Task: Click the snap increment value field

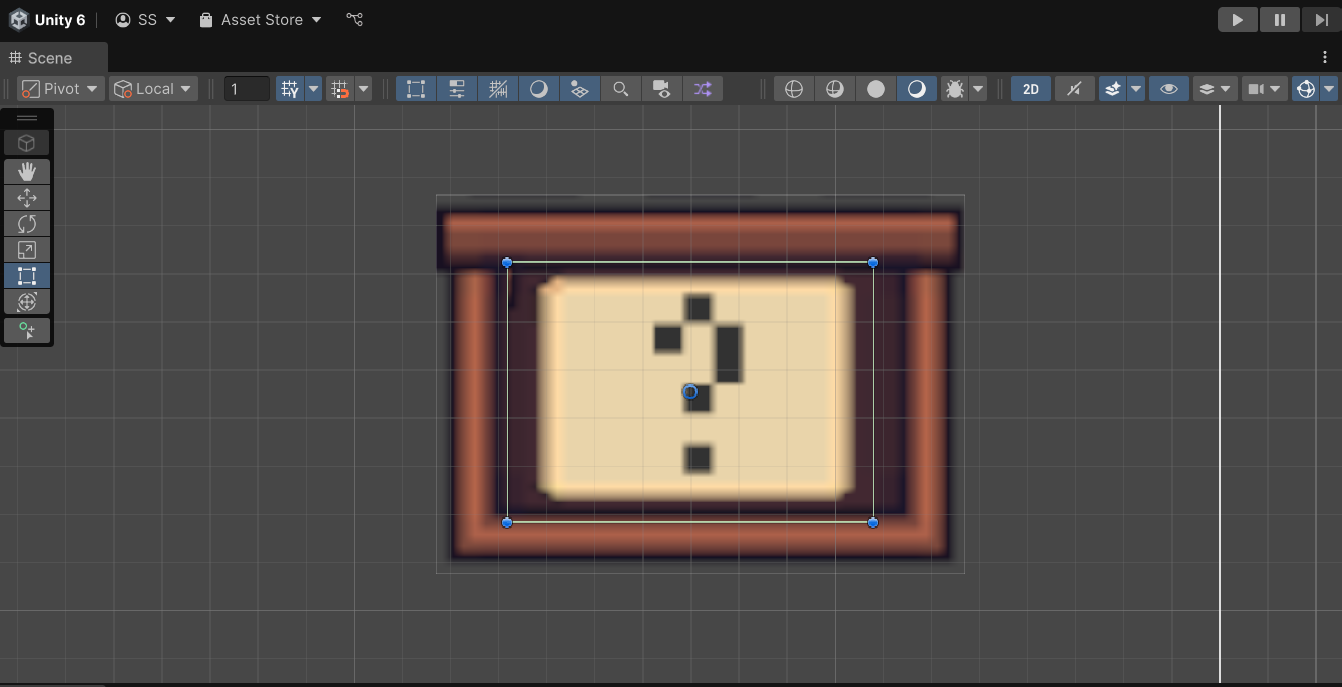Action: point(246,89)
